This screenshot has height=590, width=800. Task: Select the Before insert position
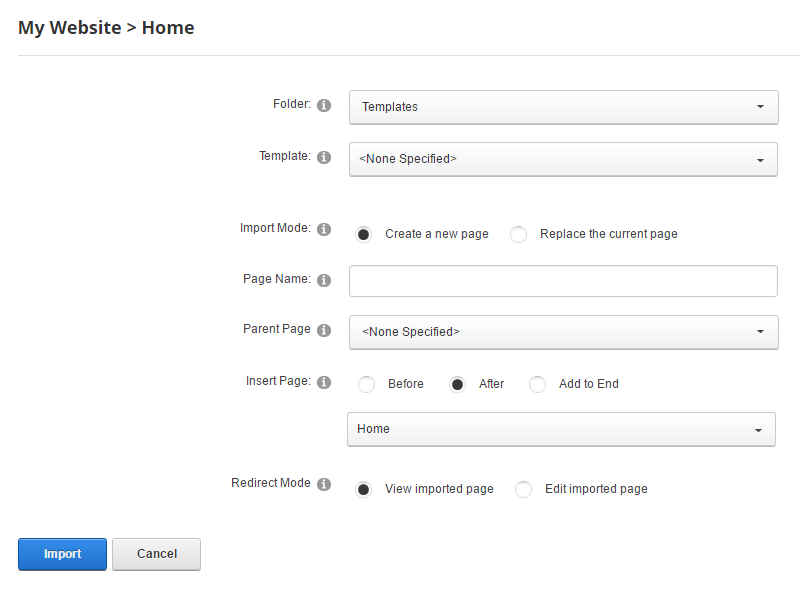(366, 384)
